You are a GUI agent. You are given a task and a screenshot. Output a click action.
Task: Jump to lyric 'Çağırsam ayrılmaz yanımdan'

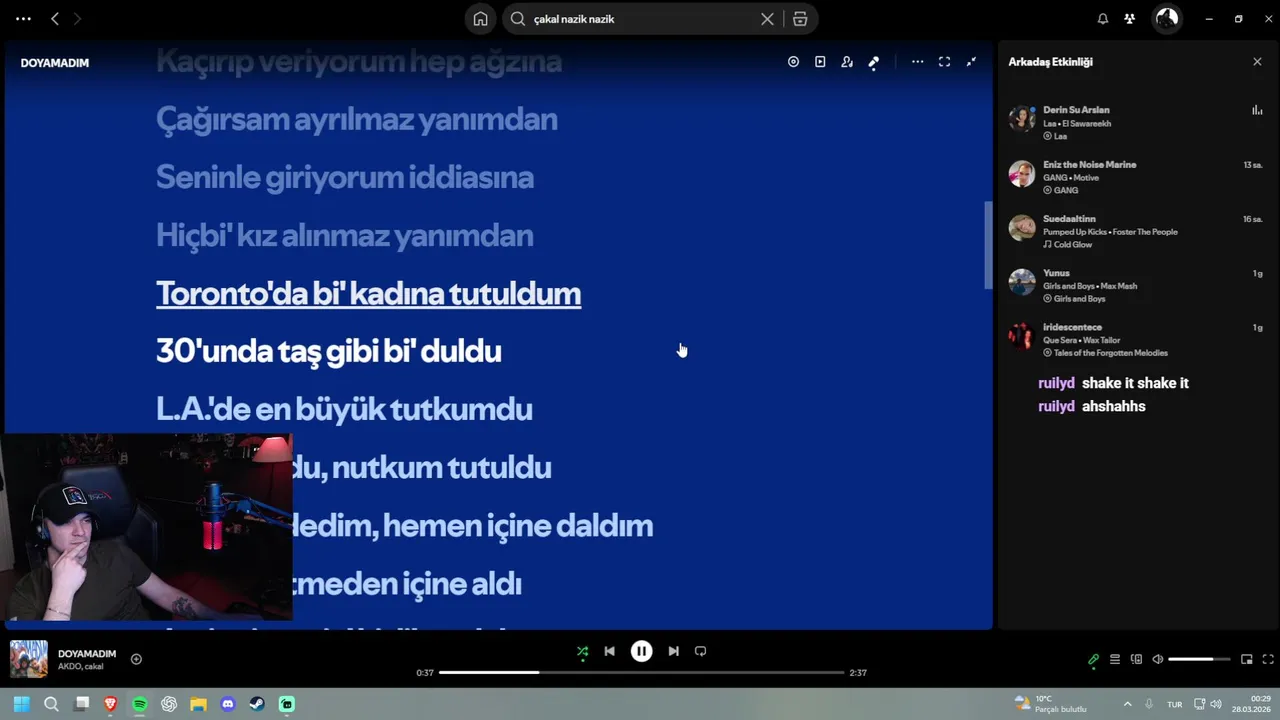pos(356,119)
